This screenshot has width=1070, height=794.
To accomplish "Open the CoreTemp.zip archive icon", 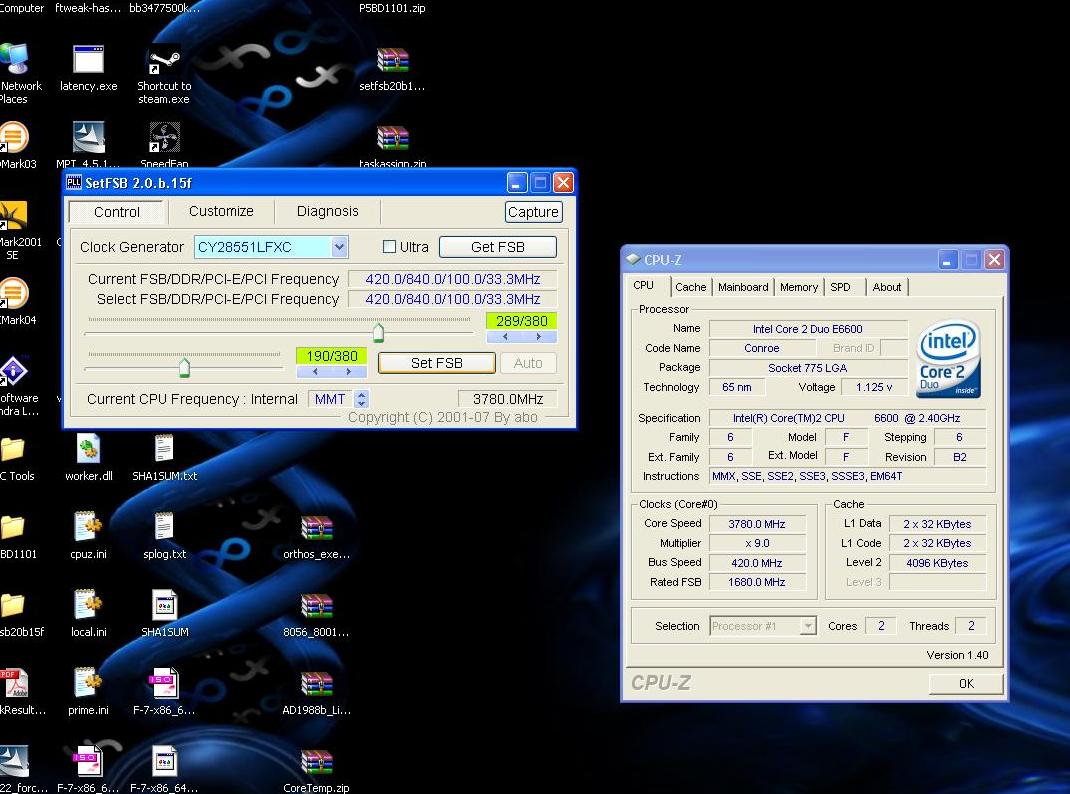I will (x=317, y=762).
